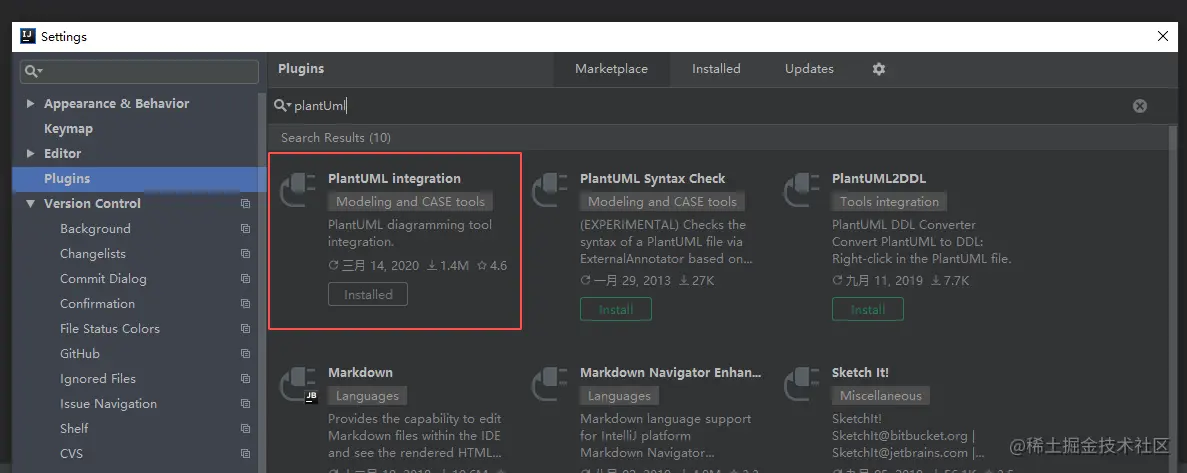
Task: Open the PlantUML integration plugin title
Action: 394,179
